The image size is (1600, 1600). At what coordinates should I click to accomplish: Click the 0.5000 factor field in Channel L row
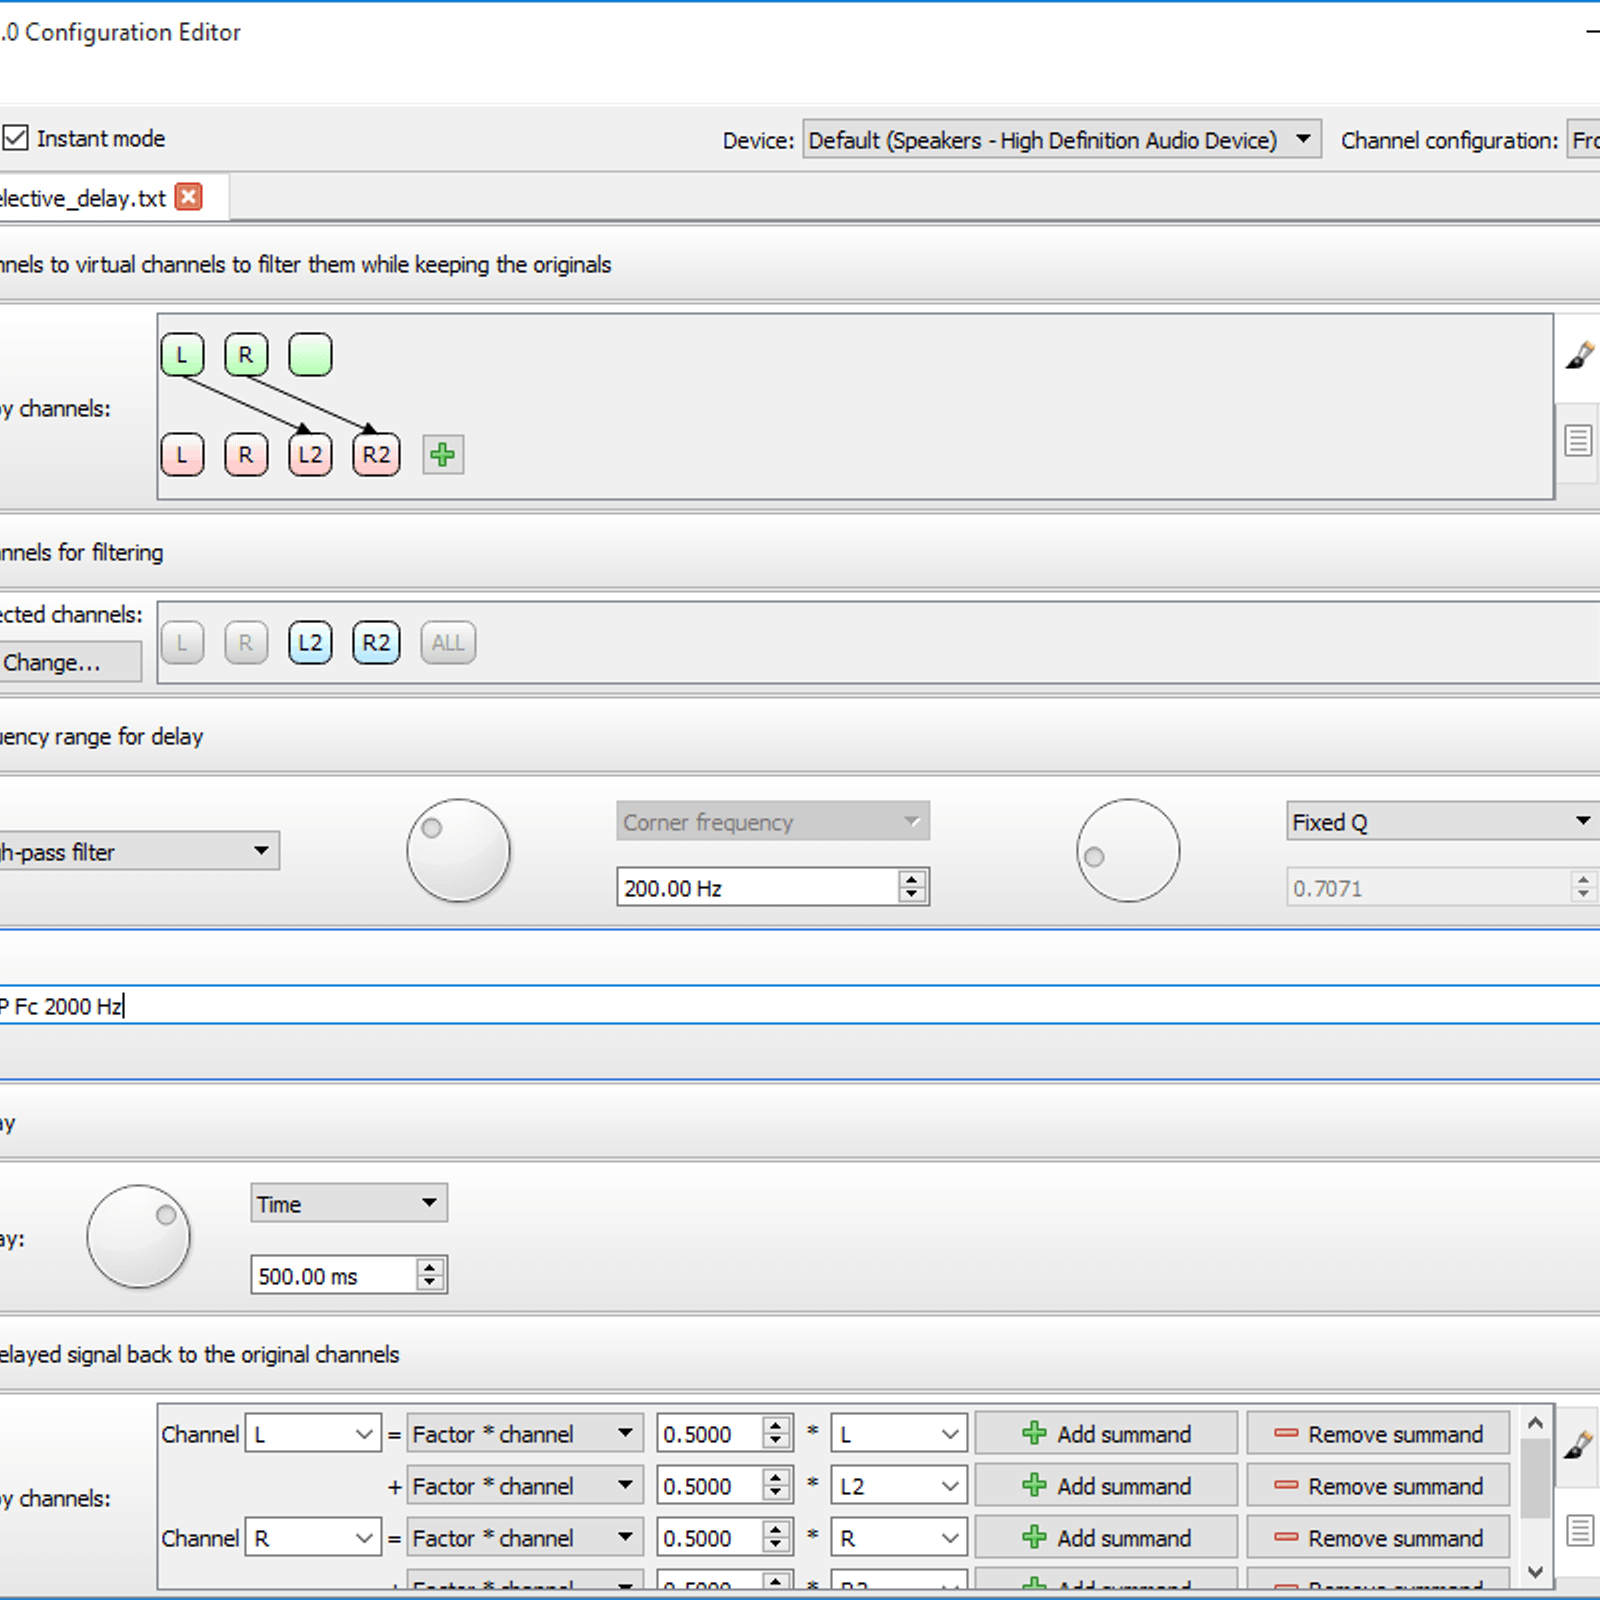(710, 1434)
